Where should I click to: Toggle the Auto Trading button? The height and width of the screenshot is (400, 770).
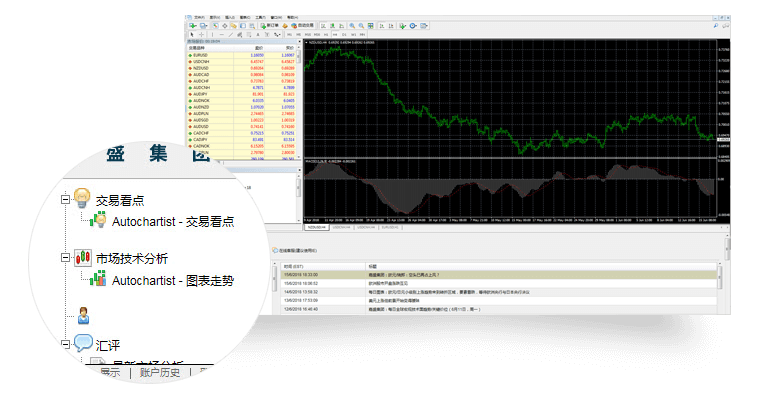click(302, 26)
